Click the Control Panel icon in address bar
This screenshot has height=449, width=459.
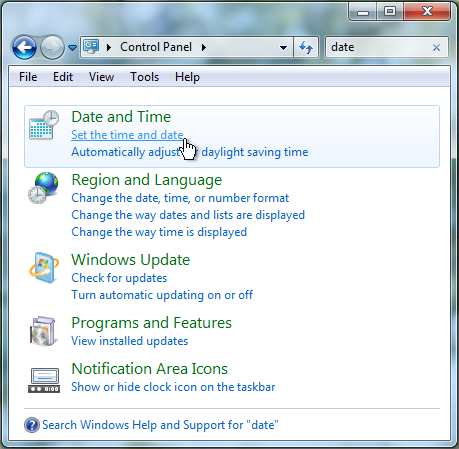coord(91,47)
